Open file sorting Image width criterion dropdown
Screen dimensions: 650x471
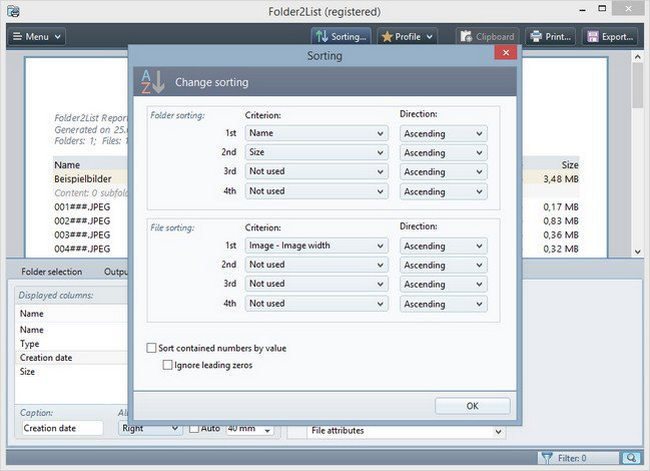click(x=316, y=245)
